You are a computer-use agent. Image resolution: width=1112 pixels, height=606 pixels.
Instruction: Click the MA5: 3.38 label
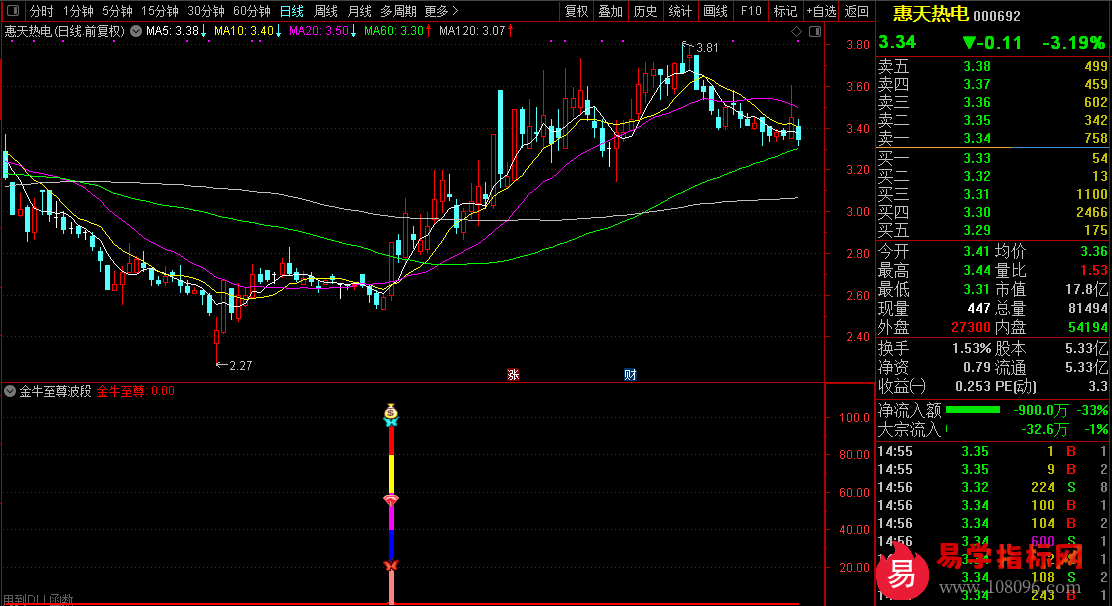pyautogui.click(x=172, y=31)
